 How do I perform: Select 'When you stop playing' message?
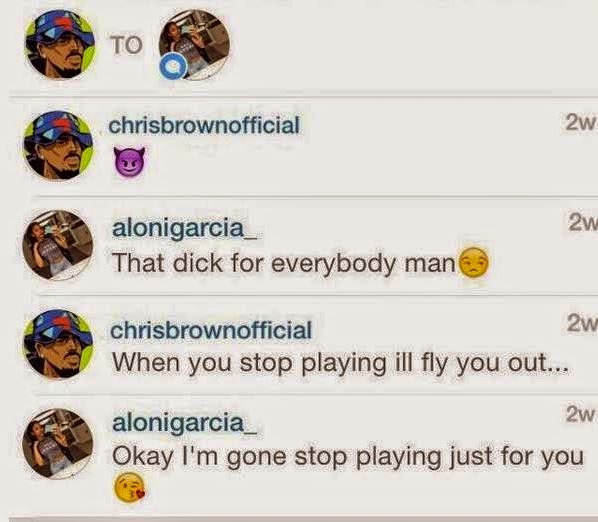(x=340, y=363)
